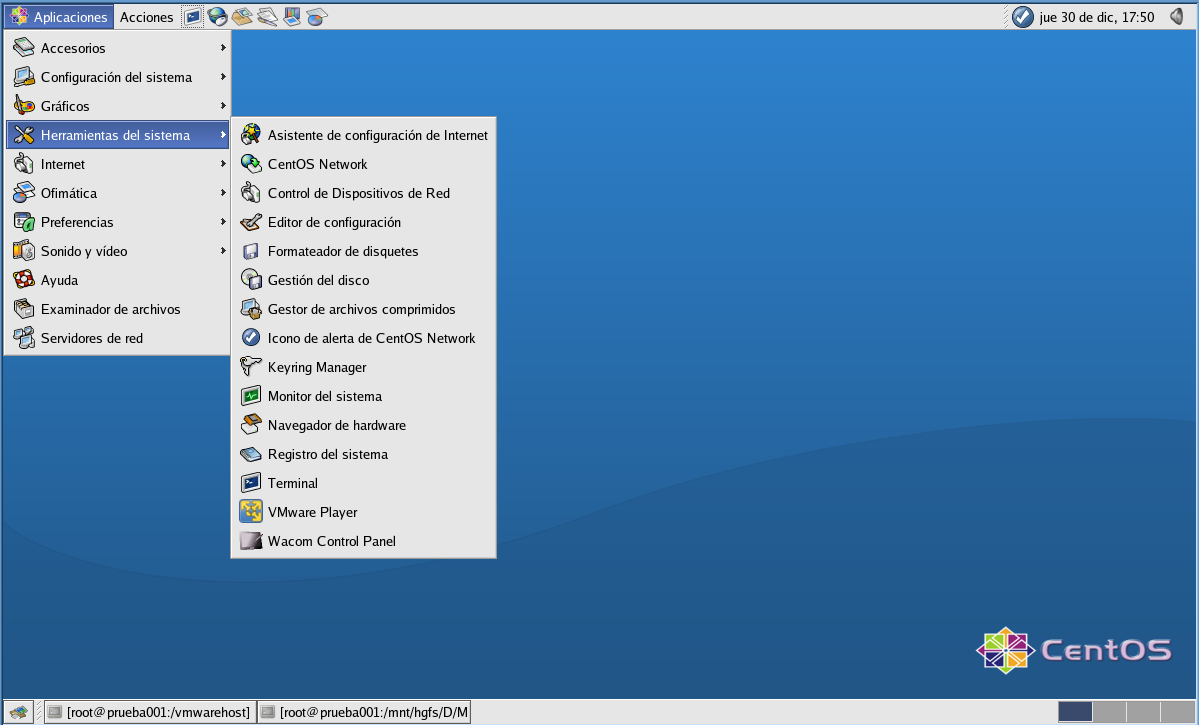
Task: Open Keyring Manager
Action: click(364, 367)
